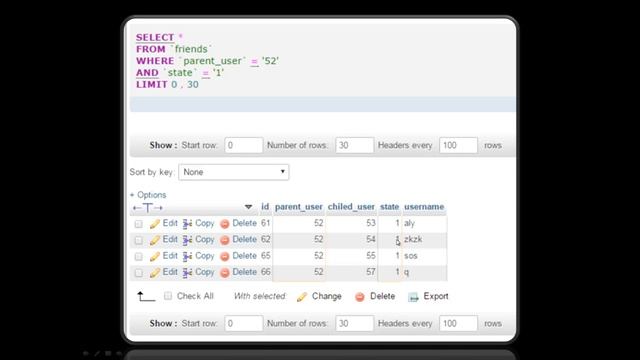Click the 'friends' table name in query

191,49
